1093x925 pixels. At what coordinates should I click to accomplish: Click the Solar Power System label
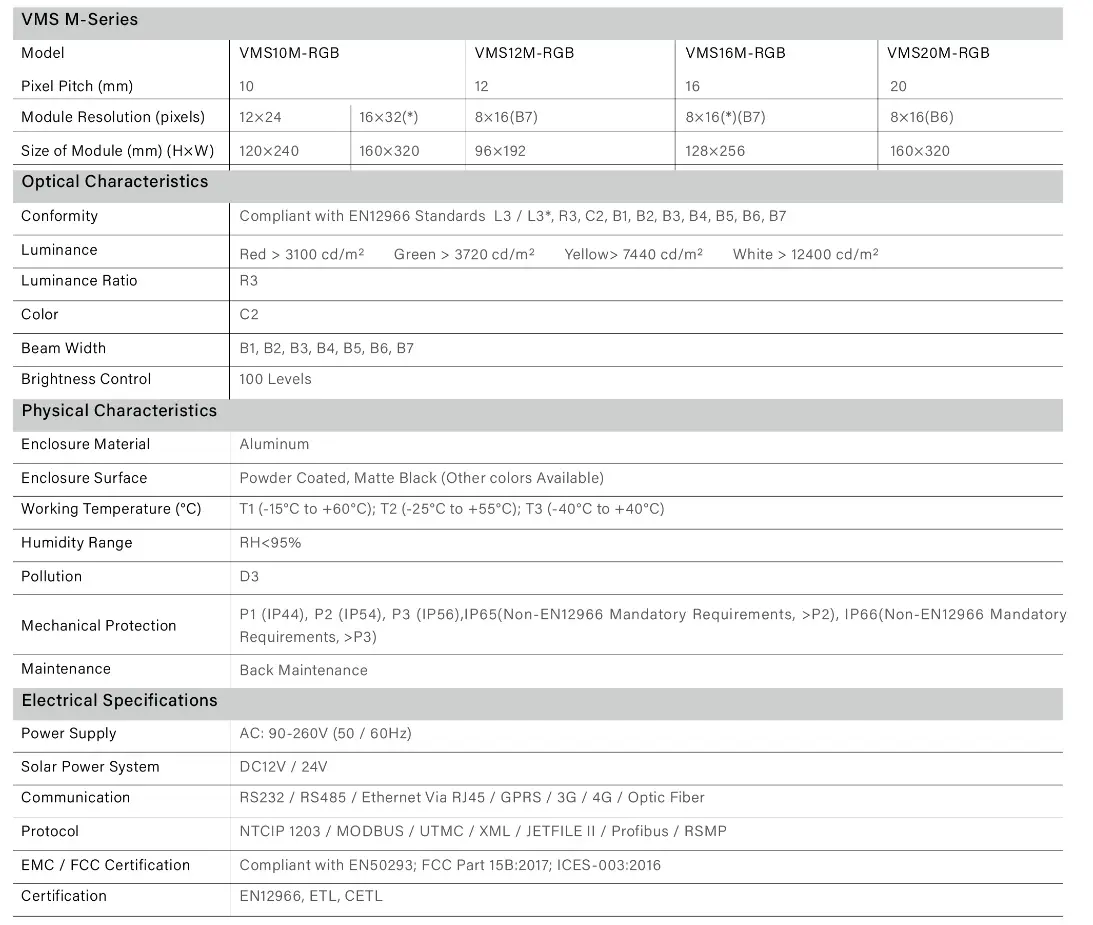[90, 767]
